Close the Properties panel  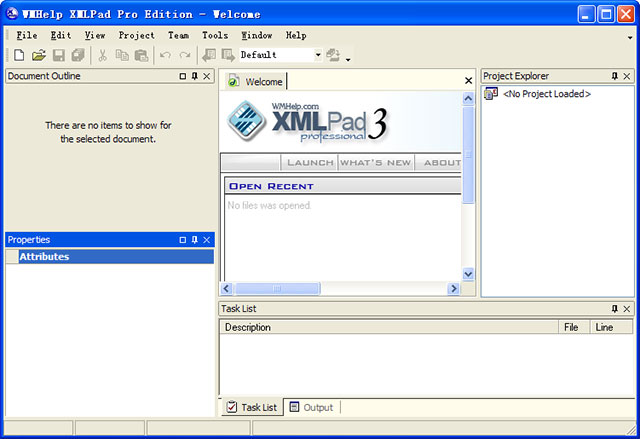207,240
